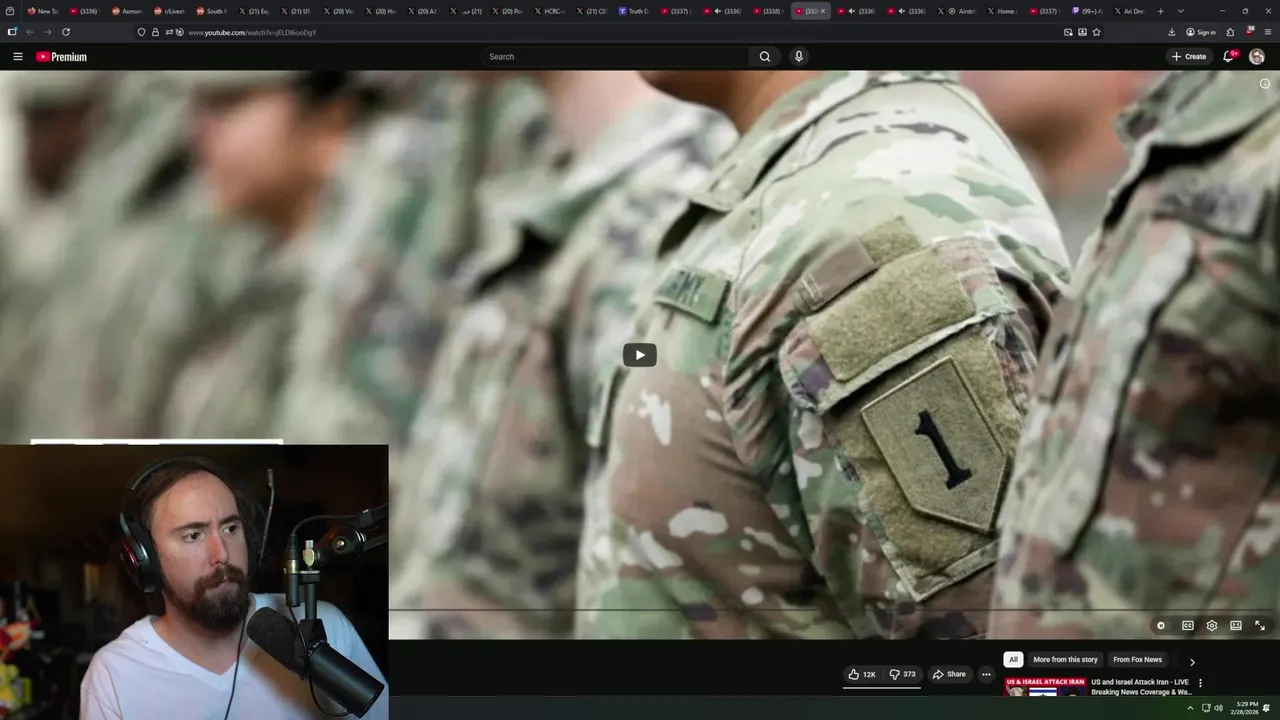
Task: Select More from this story chip
Action: [1065, 660]
